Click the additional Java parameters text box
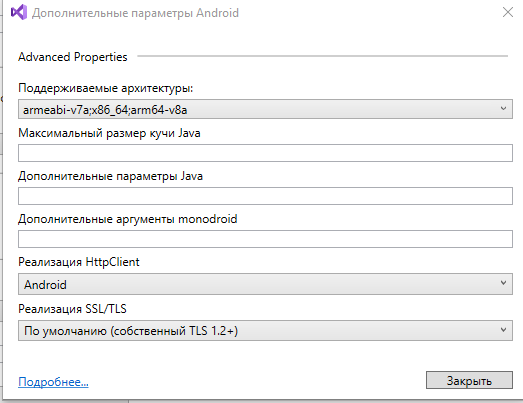Image resolution: width=523 pixels, height=403 pixels. (x=265, y=196)
